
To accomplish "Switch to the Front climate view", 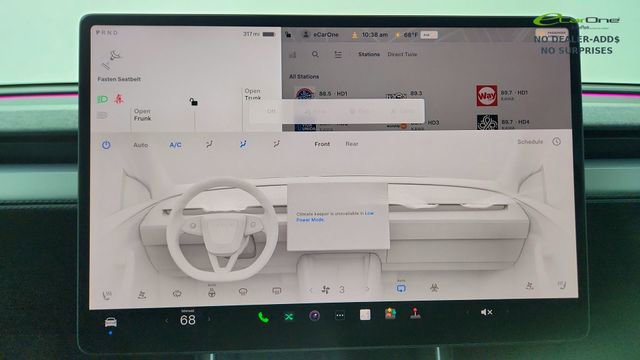I will click(x=322, y=144).
